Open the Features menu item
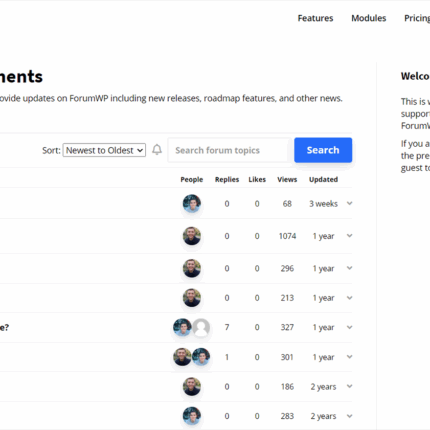The height and width of the screenshot is (430, 430). click(x=315, y=18)
